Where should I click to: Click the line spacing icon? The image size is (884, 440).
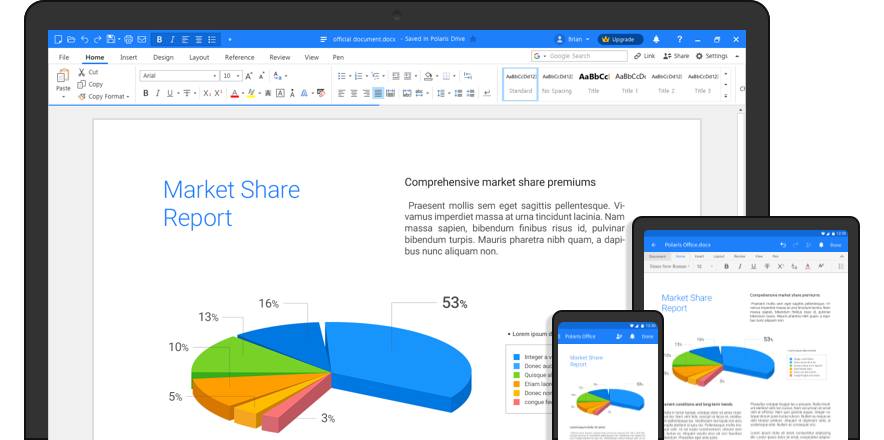441,93
